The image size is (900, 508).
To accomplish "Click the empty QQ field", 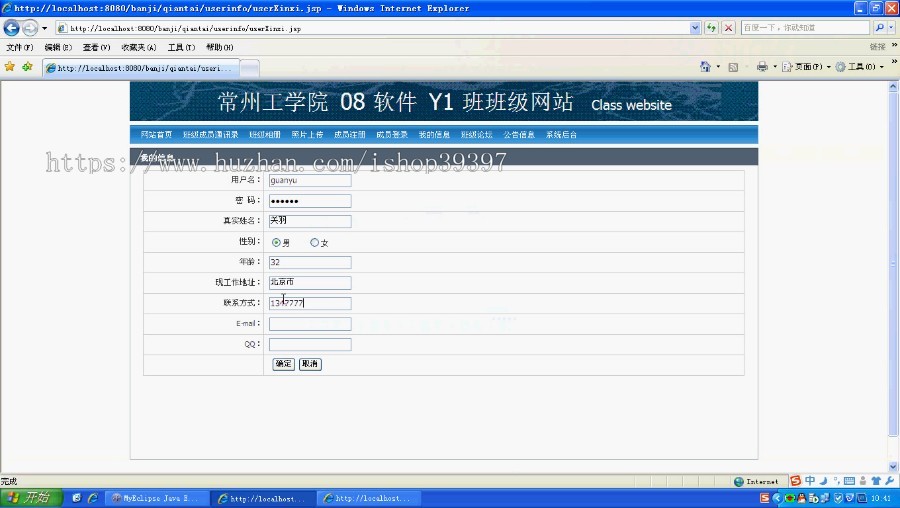I will (310, 344).
